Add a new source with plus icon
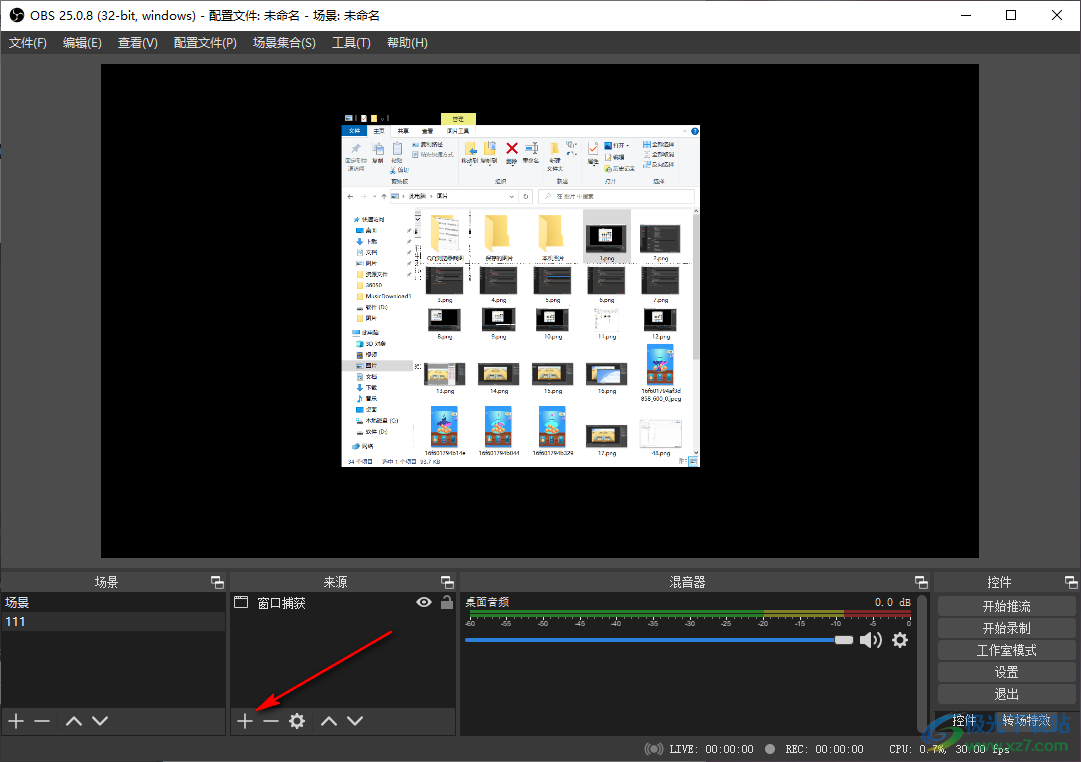The width and height of the screenshot is (1081, 762). click(245, 721)
